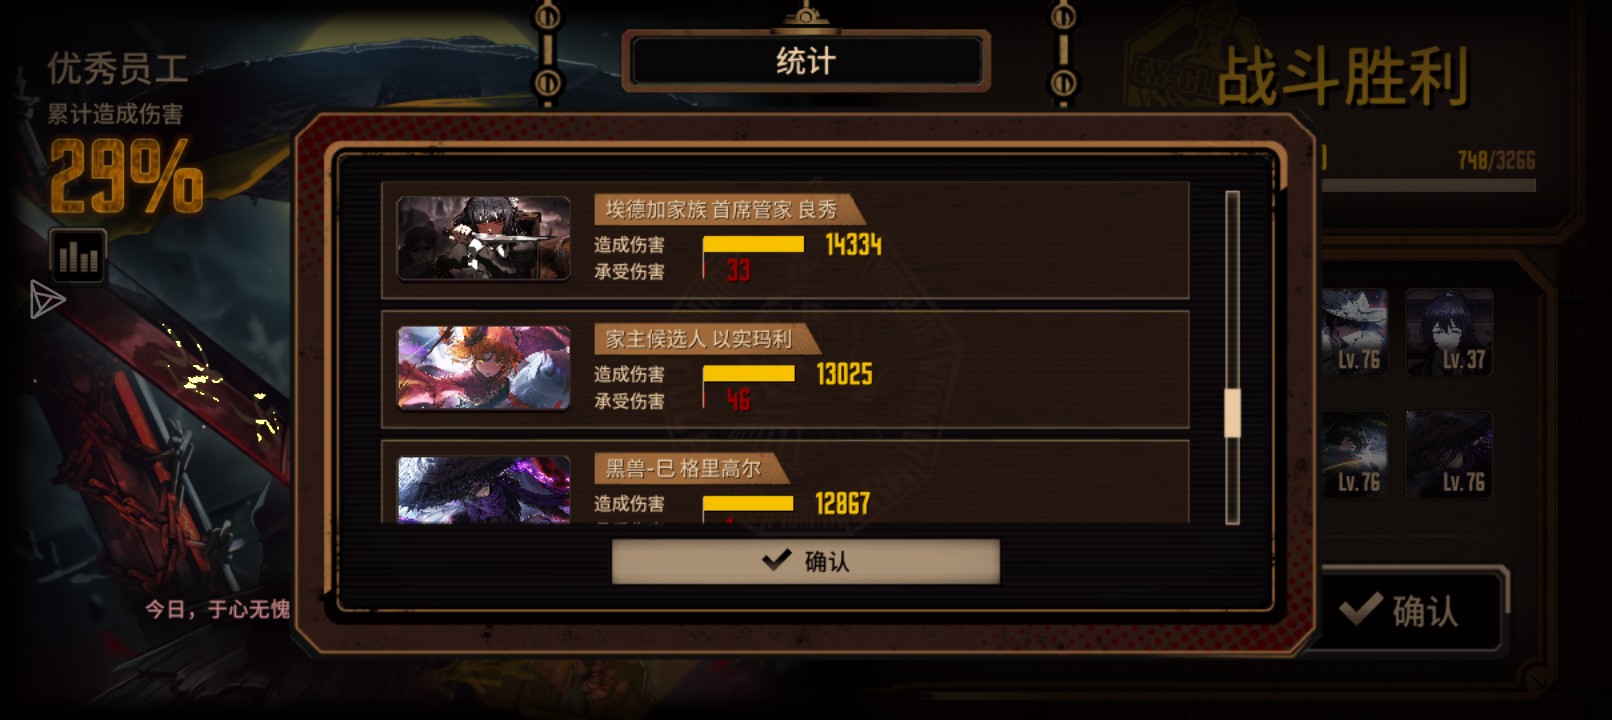The width and height of the screenshot is (1612, 720).
Task: Click the 14334 damage bar
Action: tap(754, 244)
